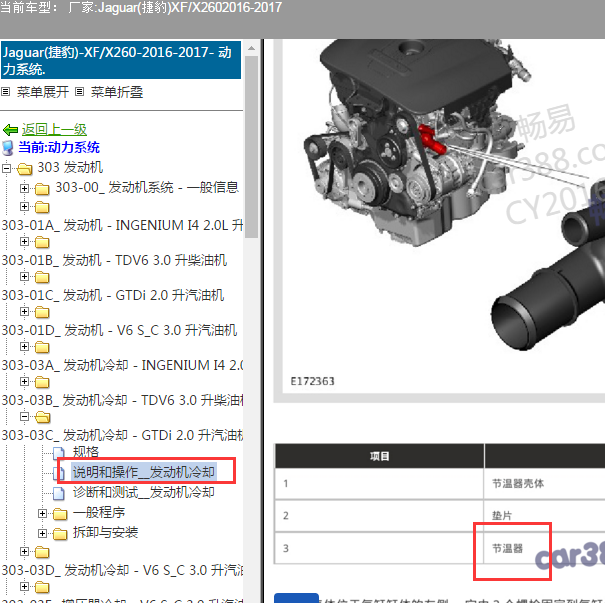Open 303-01A_ 发动机 - INGENIUM I4 2.0L
Screen dimensions: 605x603
pos(122,225)
